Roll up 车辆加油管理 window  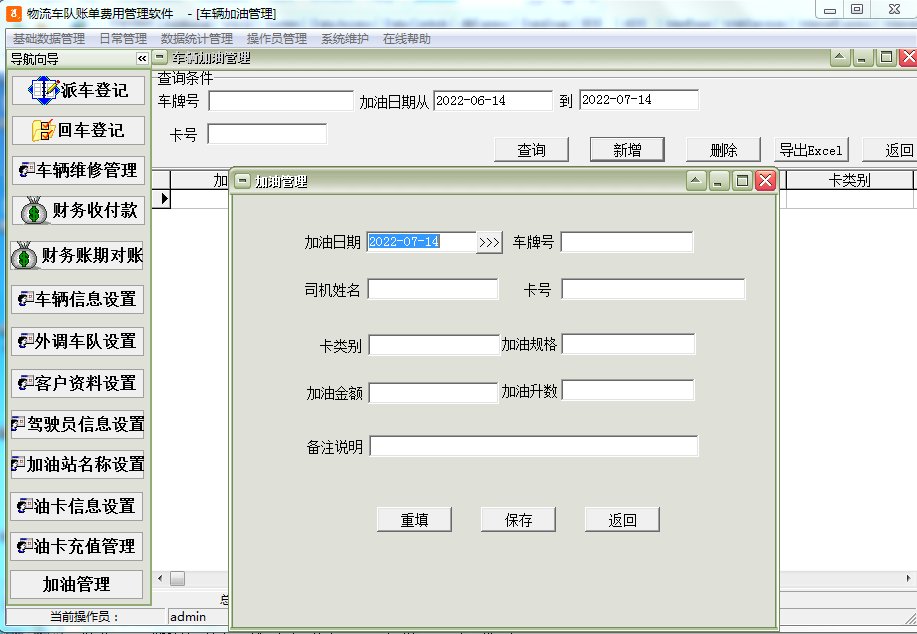pyautogui.click(x=840, y=57)
